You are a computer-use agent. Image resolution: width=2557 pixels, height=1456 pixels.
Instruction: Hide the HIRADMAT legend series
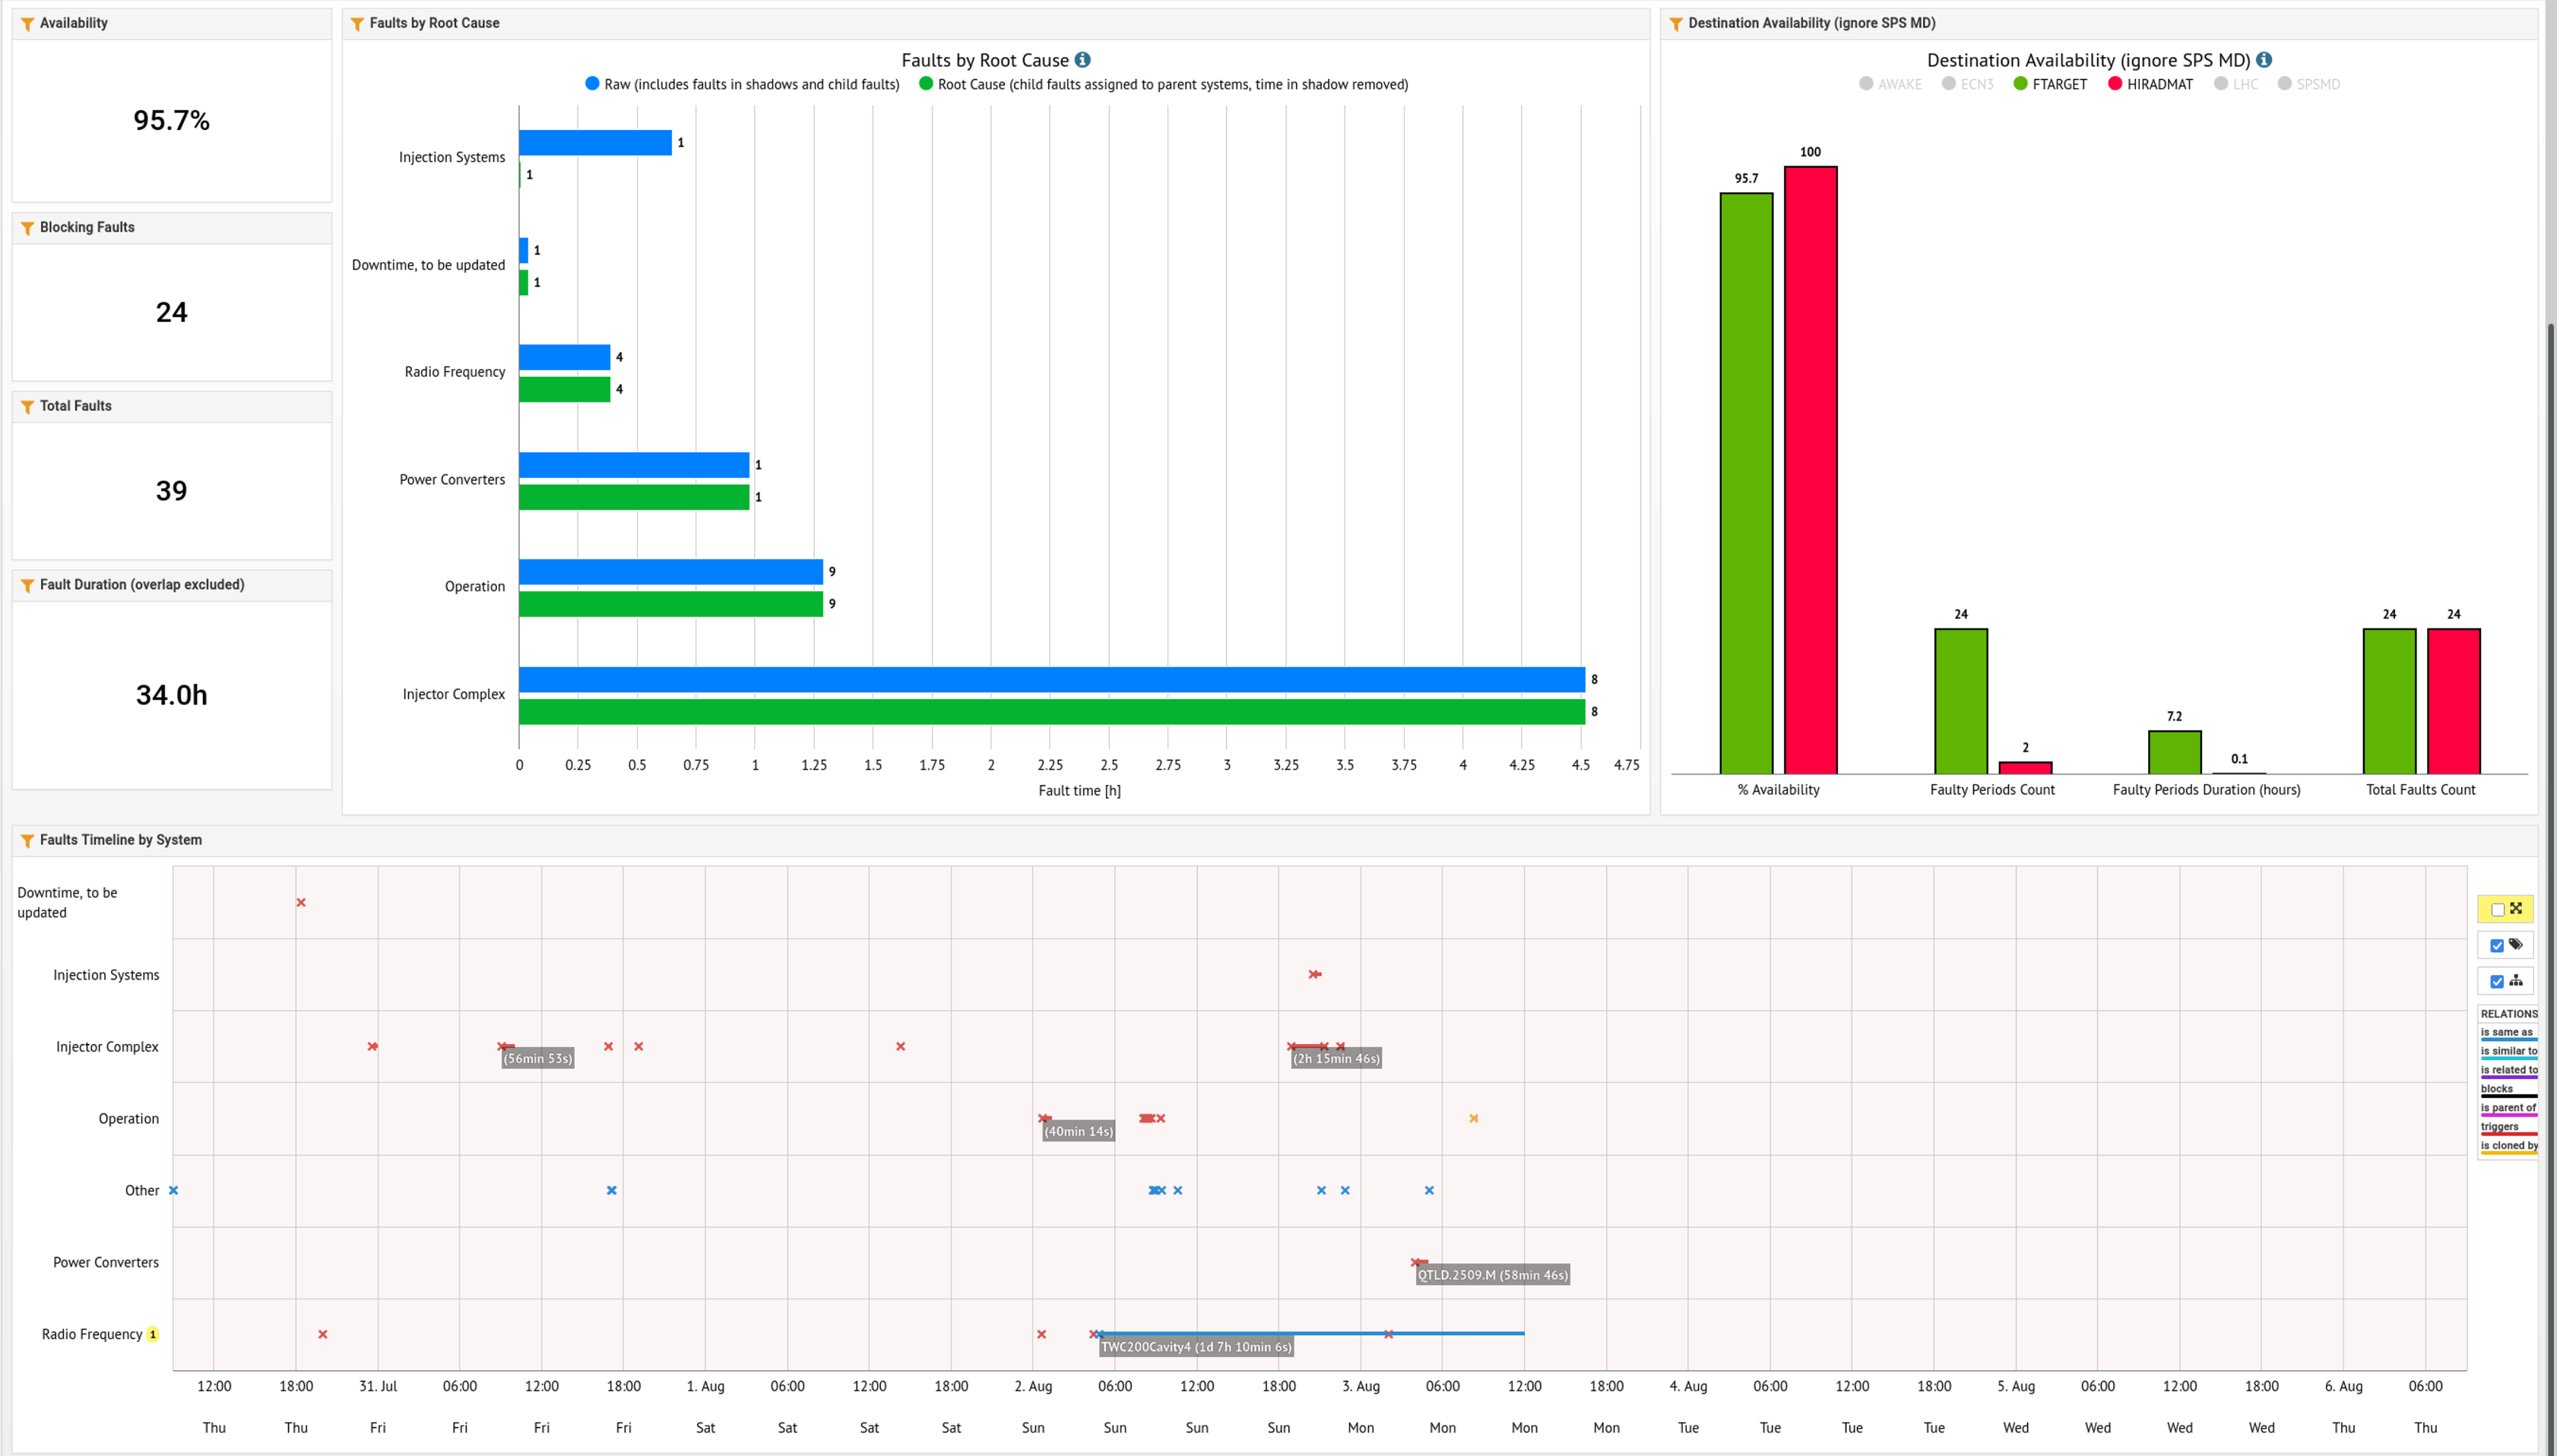(2150, 85)
